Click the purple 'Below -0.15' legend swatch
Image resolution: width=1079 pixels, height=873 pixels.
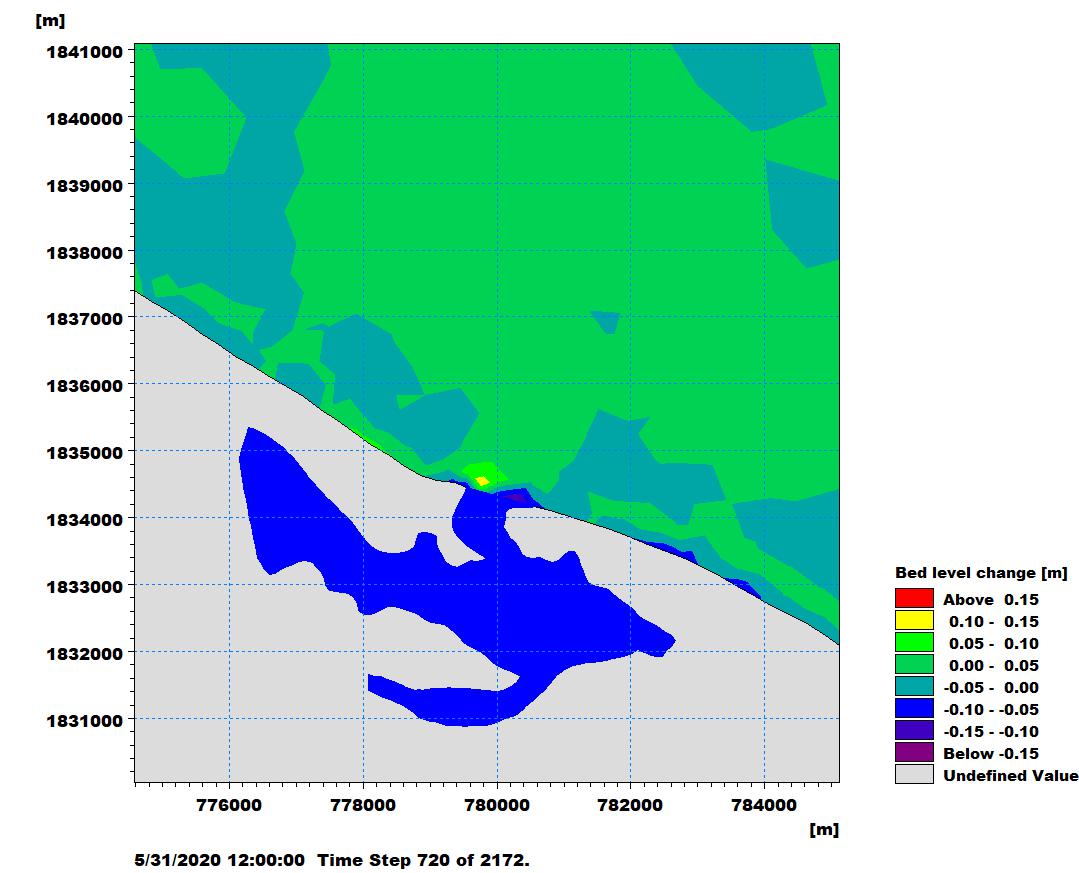pyautogui.click(x=914, y=753)
